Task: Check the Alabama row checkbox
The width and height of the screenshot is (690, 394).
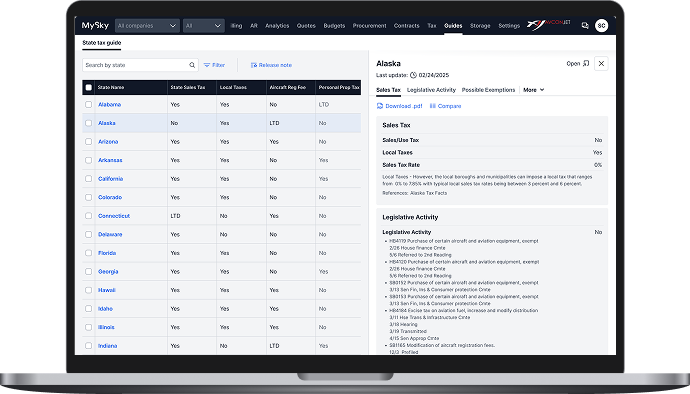Action: coord(88,105)
